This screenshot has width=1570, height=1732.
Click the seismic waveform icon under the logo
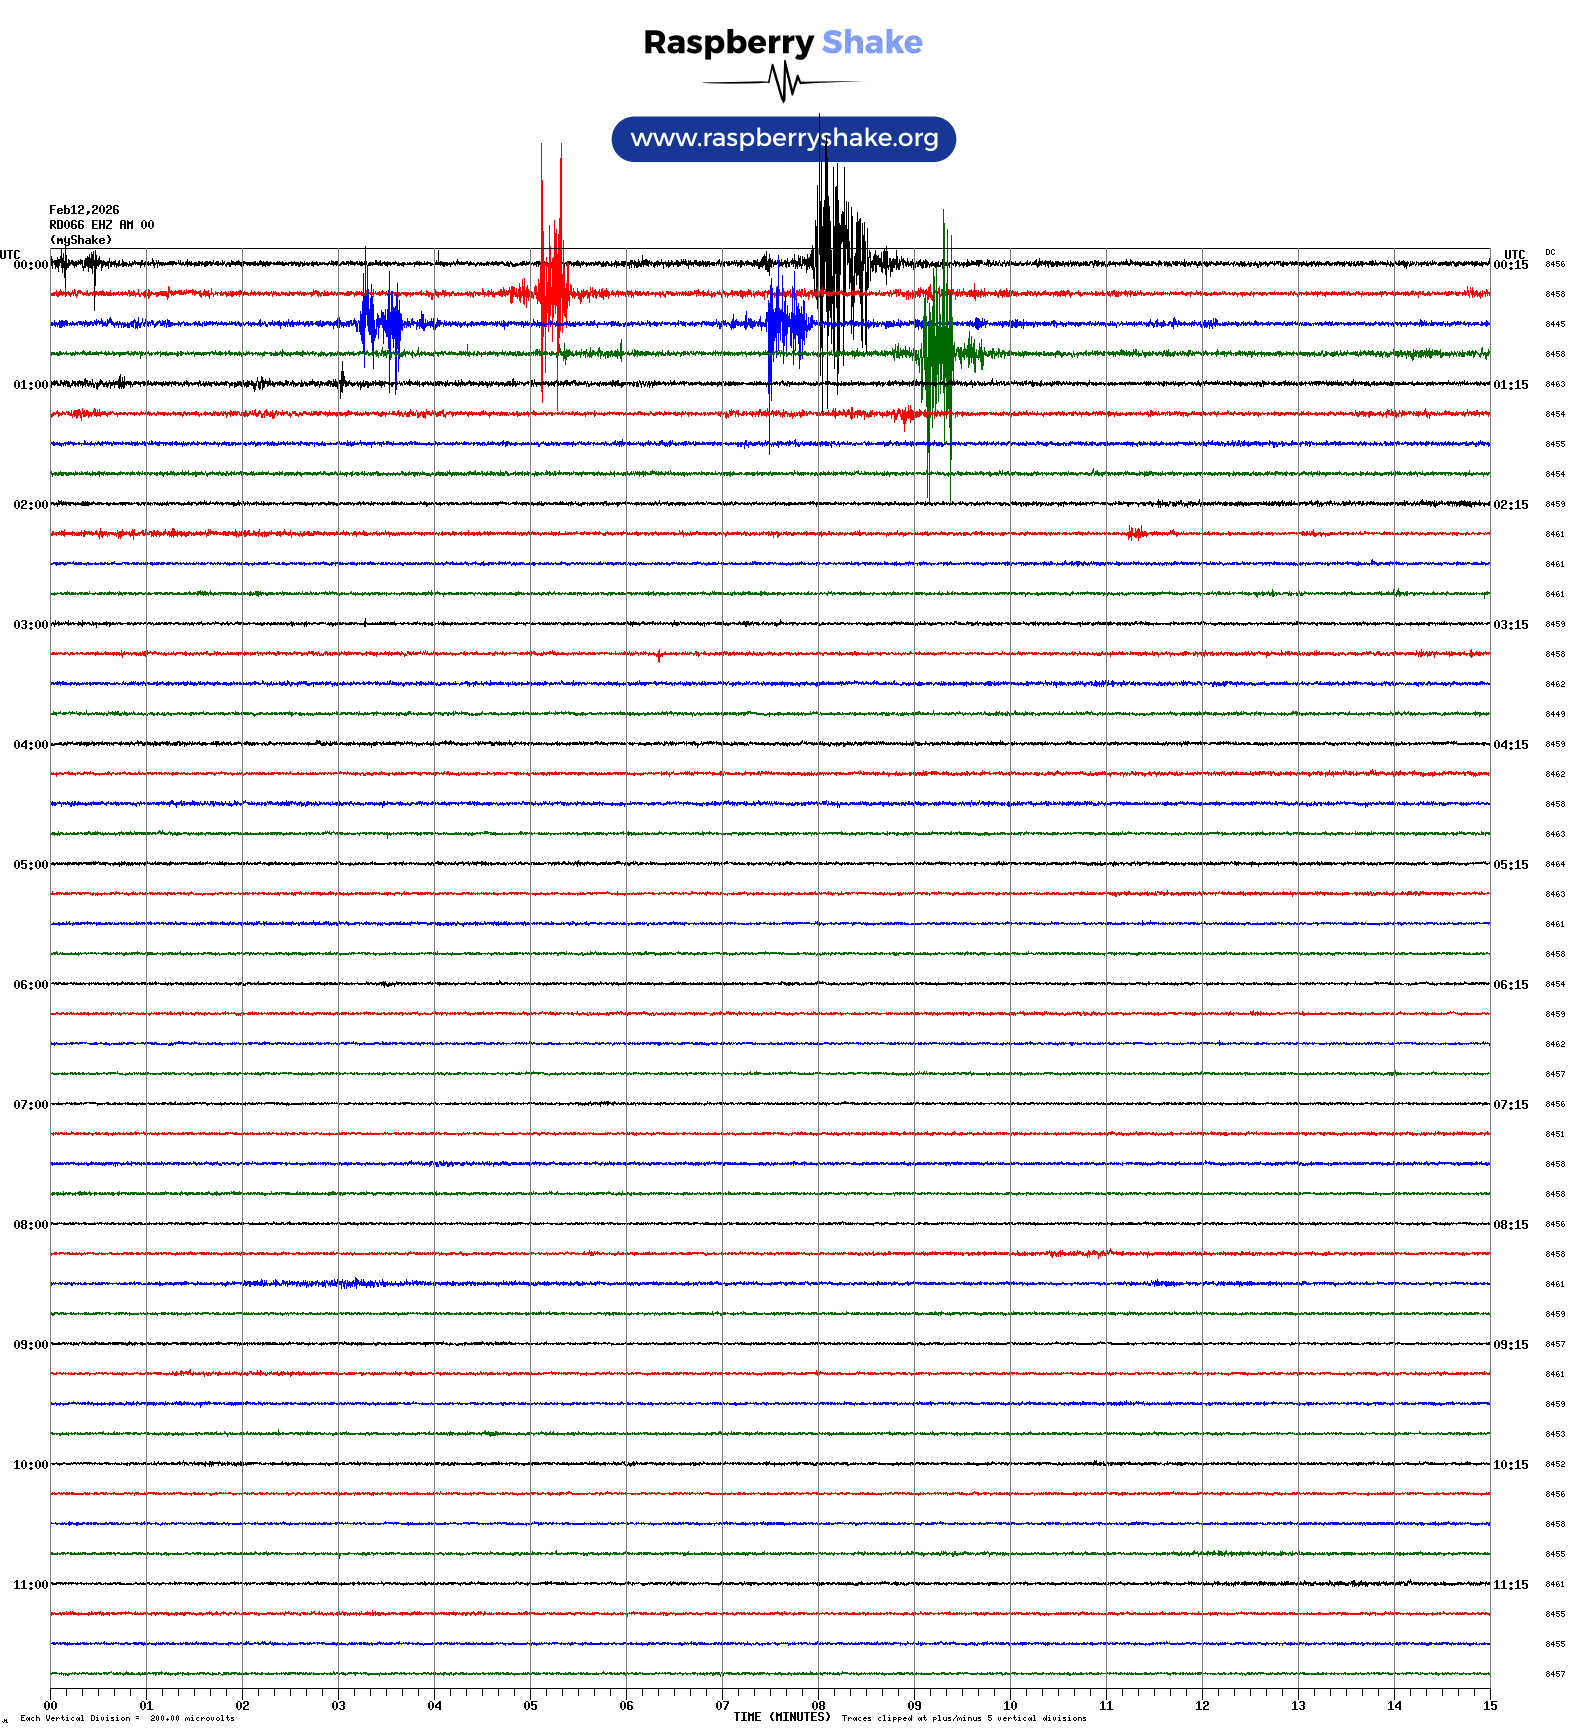pos(782,82)
